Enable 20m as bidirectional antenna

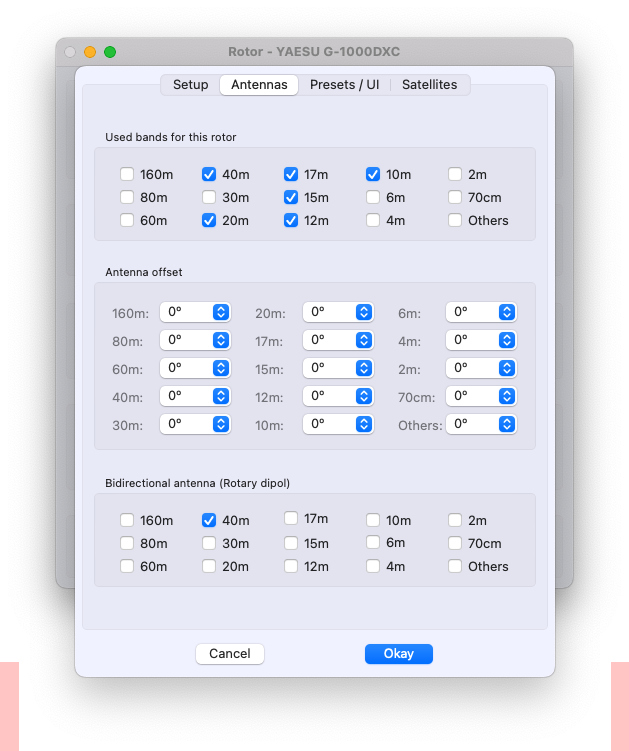209,566
